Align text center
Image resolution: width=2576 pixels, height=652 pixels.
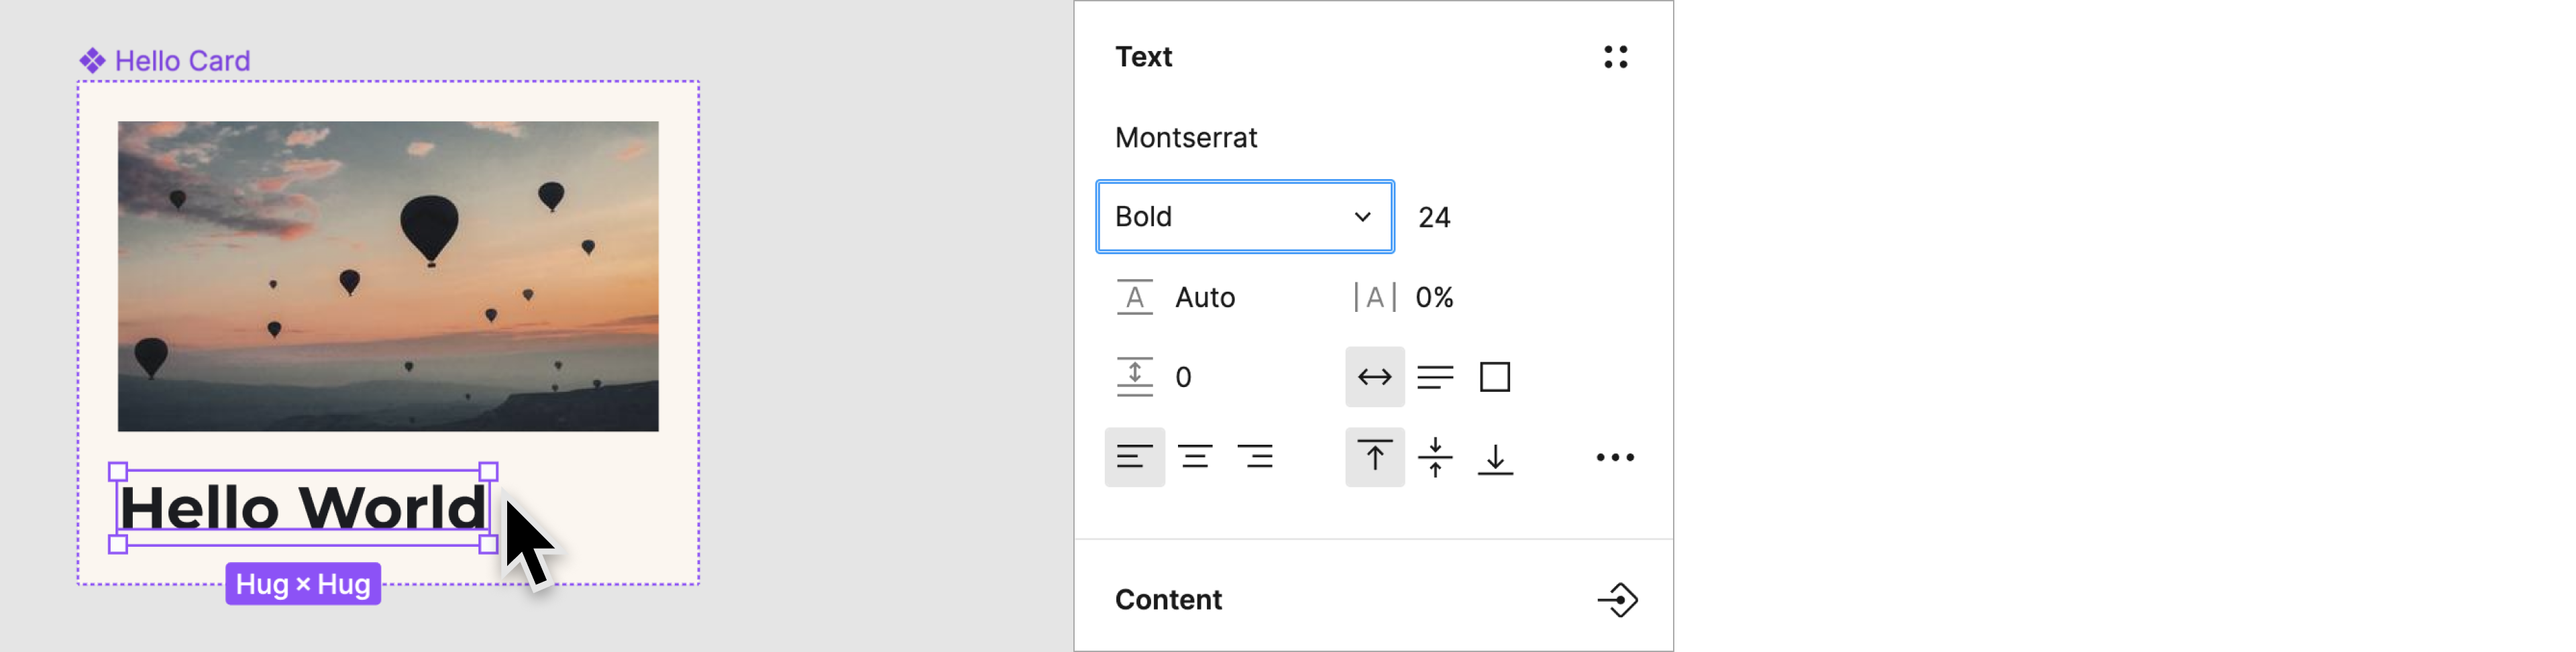[1195, 457]
